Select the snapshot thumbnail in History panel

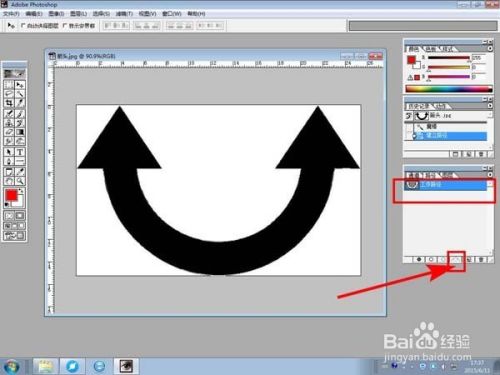(422, 116)
